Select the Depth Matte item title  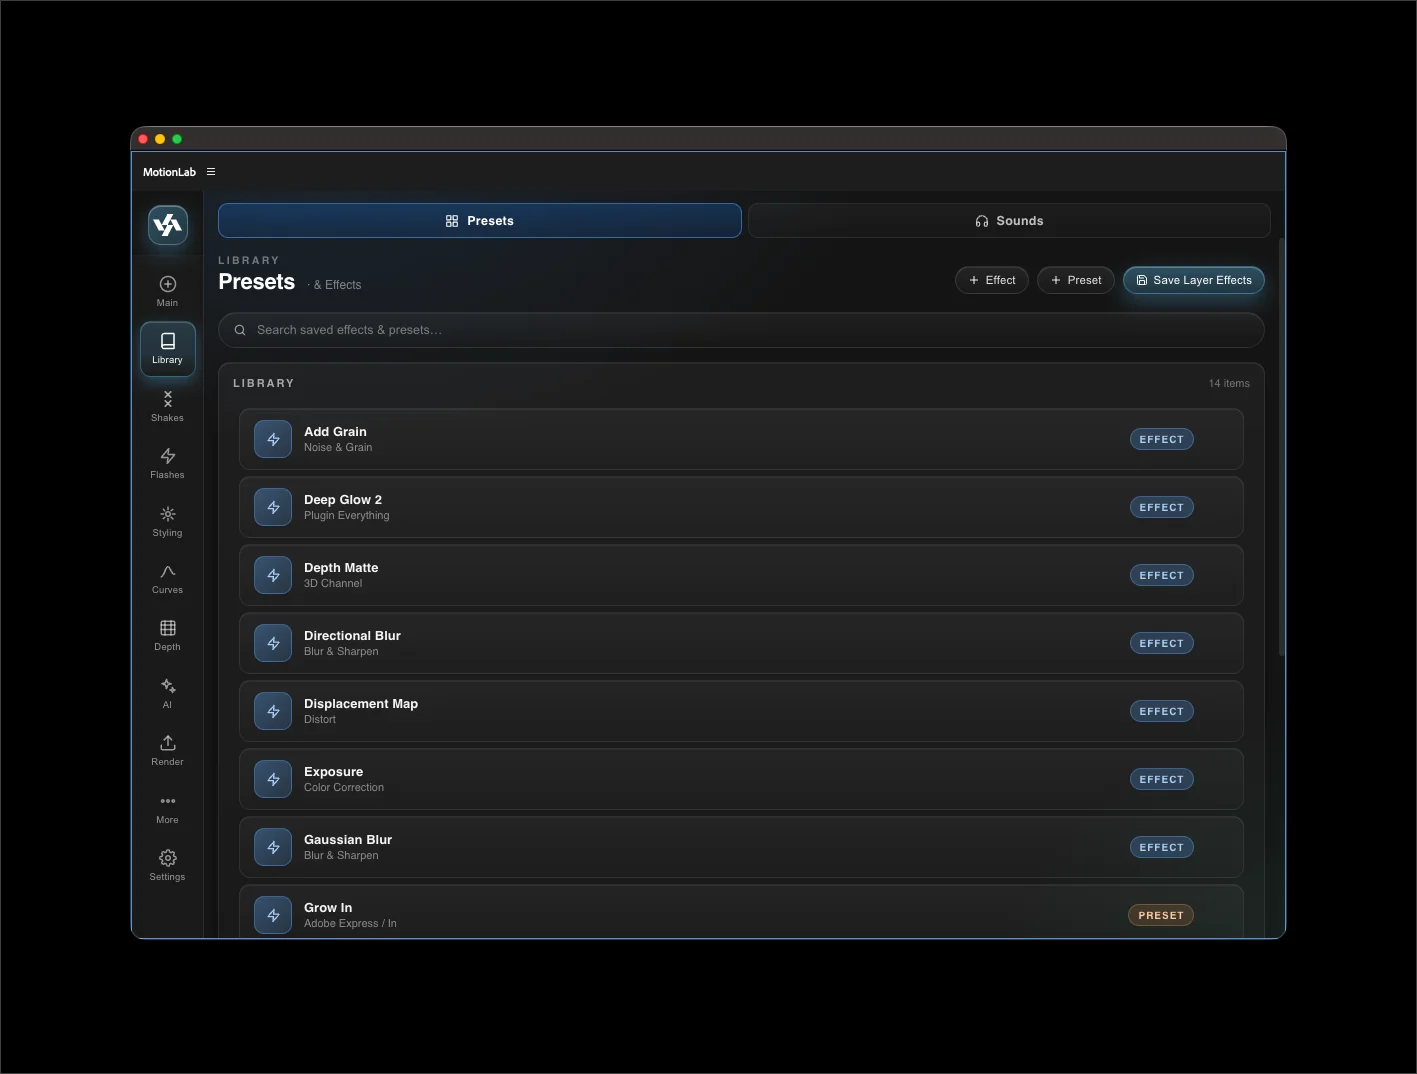click(341, 568)
